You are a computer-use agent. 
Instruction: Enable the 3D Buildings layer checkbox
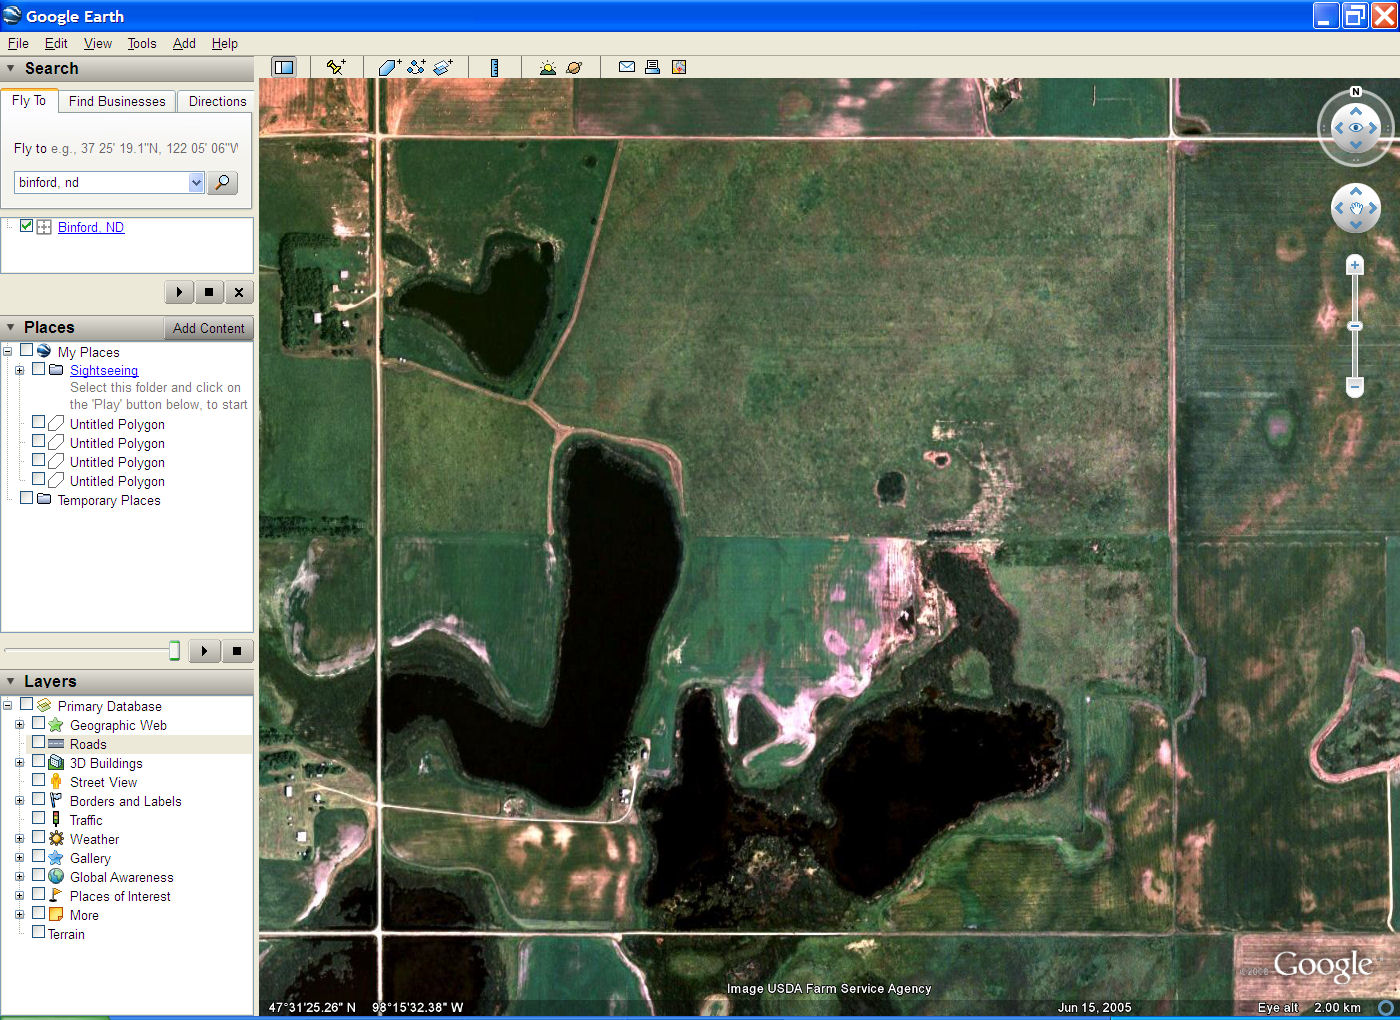pos(39,762)
